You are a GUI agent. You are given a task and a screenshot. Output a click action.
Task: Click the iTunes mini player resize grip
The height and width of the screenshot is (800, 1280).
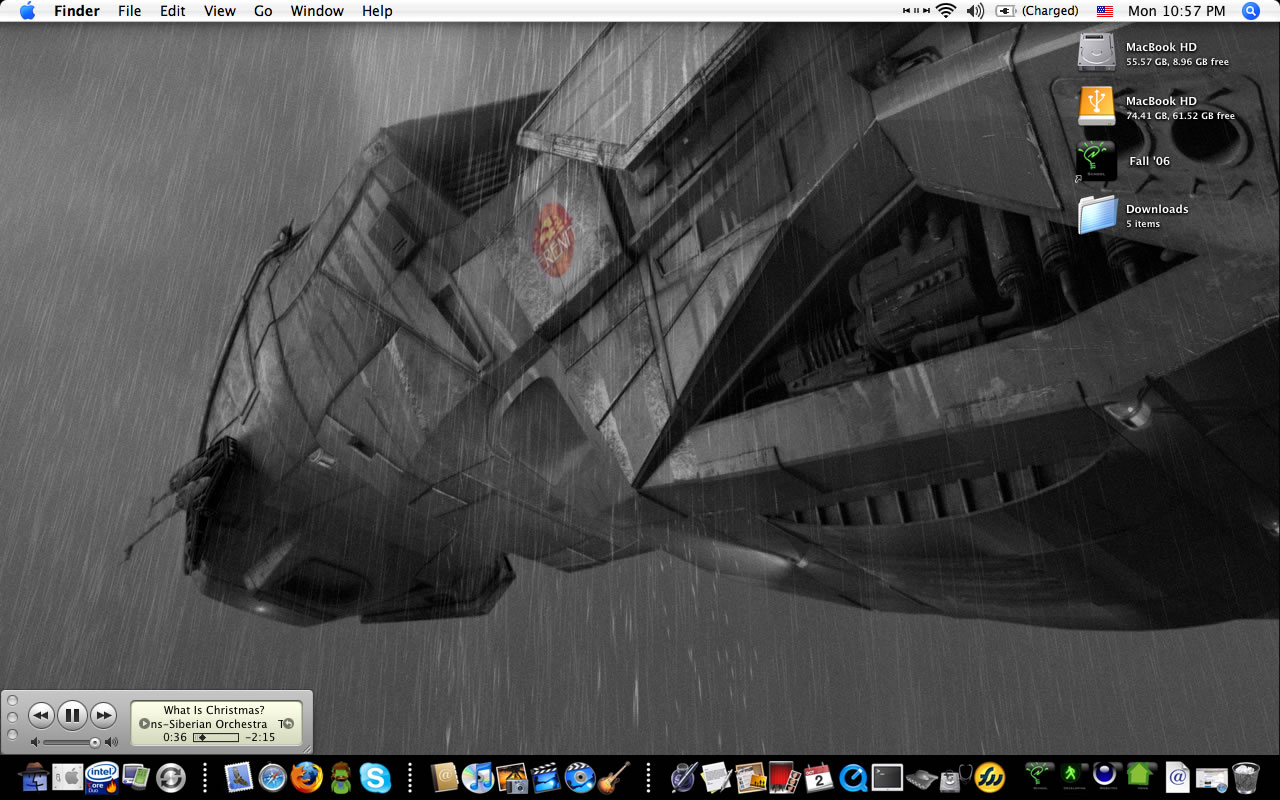306,747
